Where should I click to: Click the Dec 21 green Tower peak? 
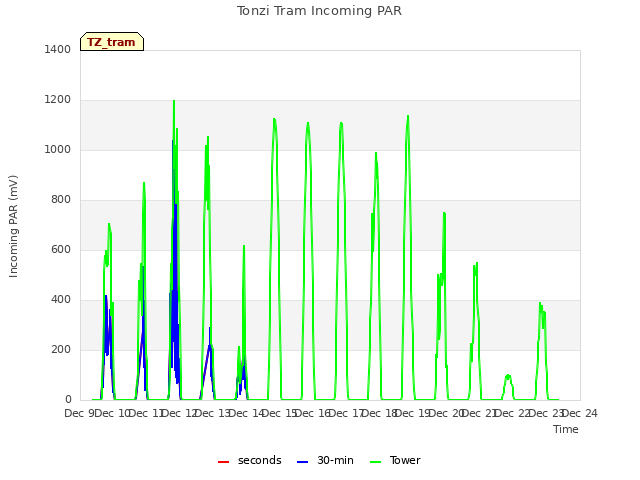[477, 263]
